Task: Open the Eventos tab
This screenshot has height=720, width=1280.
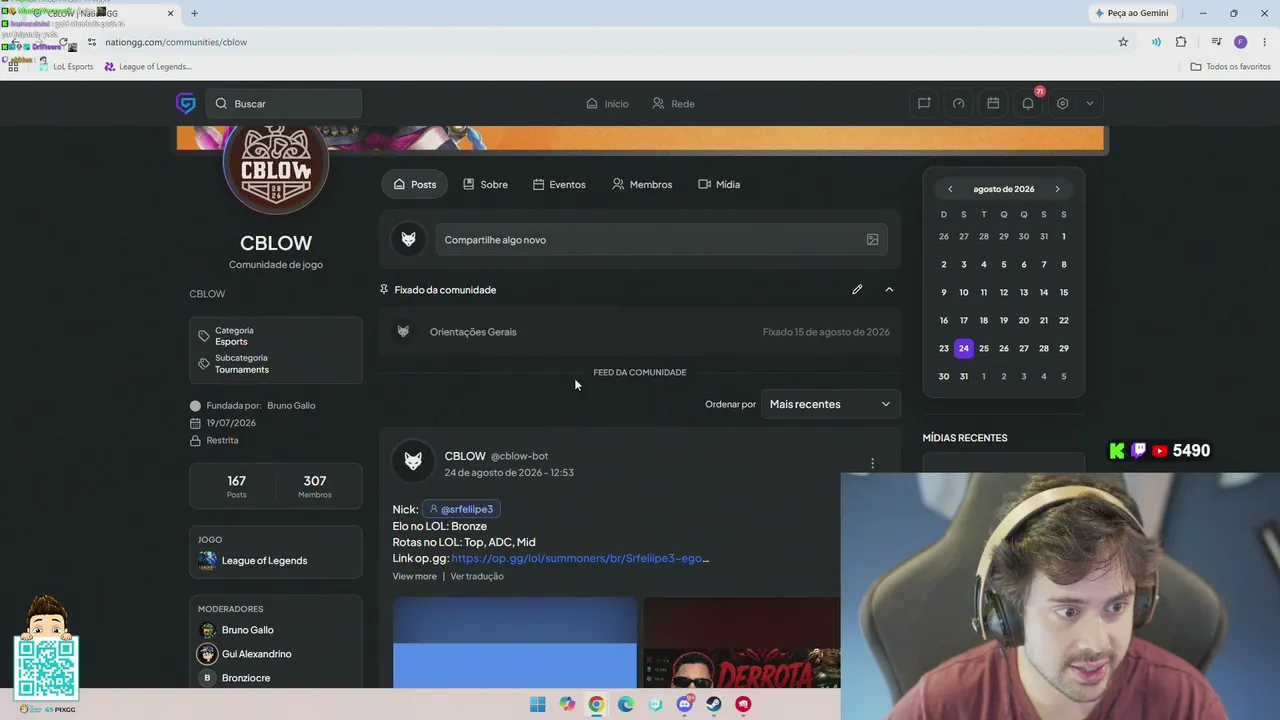Action: pos(559,184)
